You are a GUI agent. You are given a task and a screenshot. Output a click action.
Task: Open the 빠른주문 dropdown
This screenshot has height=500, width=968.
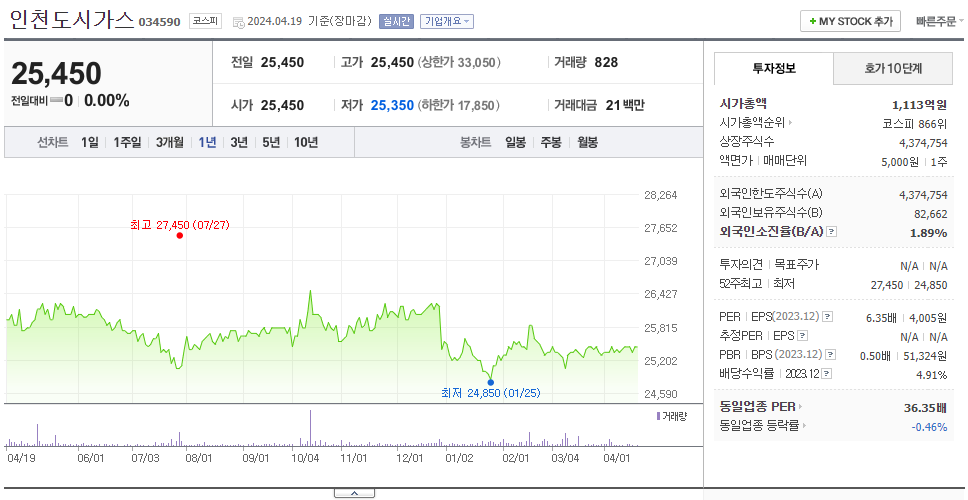[940, 22]
